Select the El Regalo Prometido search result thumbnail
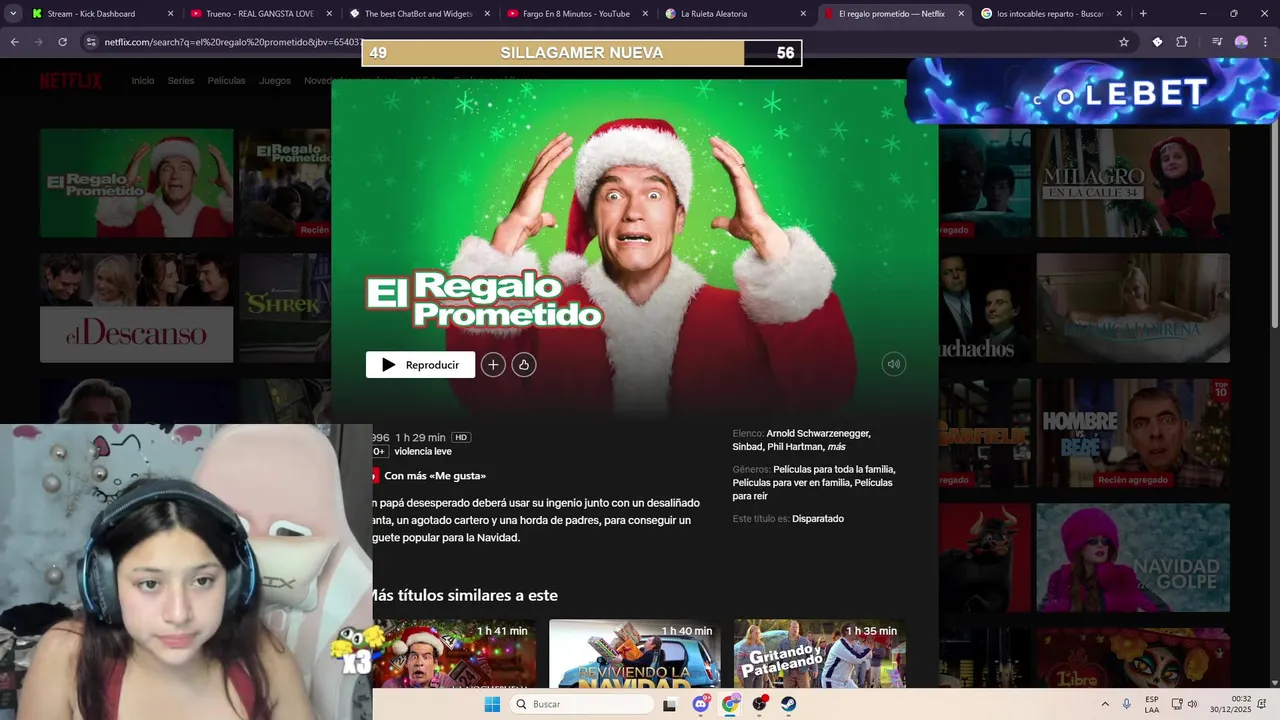This screenshot has width=1280, height=720. (136, 183)
